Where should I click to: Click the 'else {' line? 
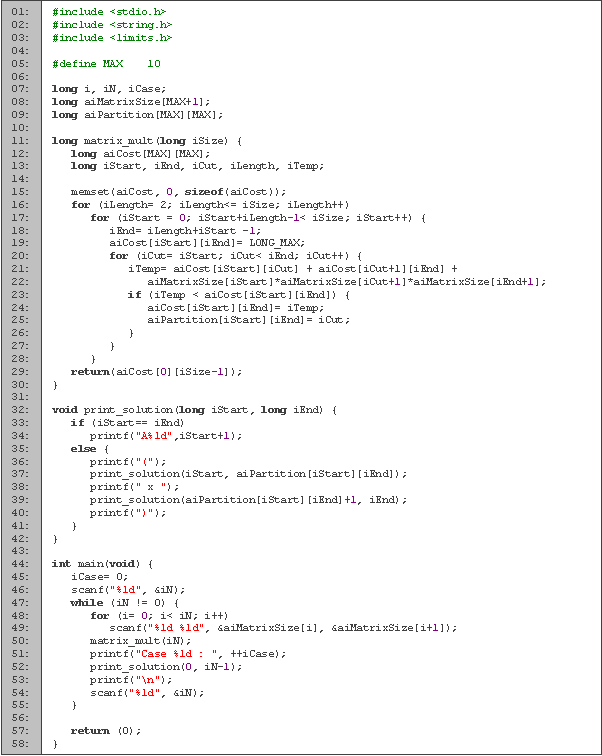(x=90, y=449)
